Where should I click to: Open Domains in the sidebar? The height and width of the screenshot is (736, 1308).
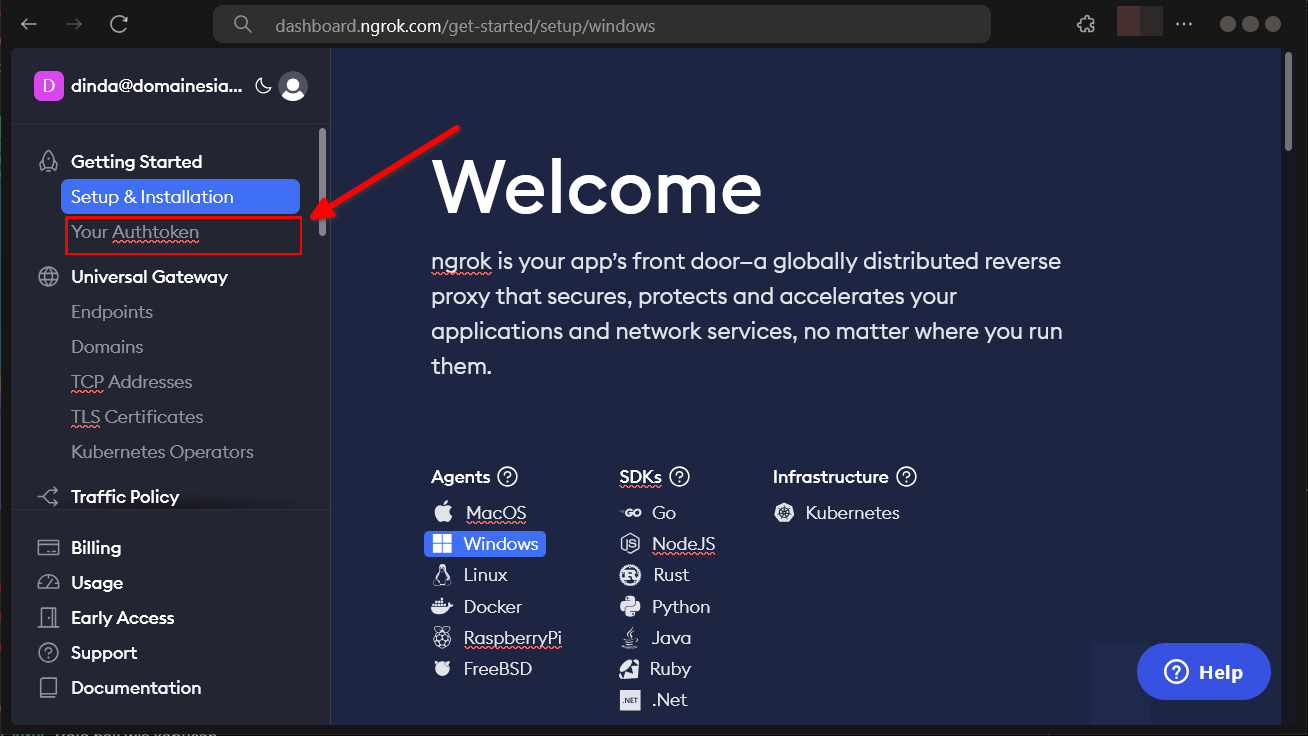point(107,347)
